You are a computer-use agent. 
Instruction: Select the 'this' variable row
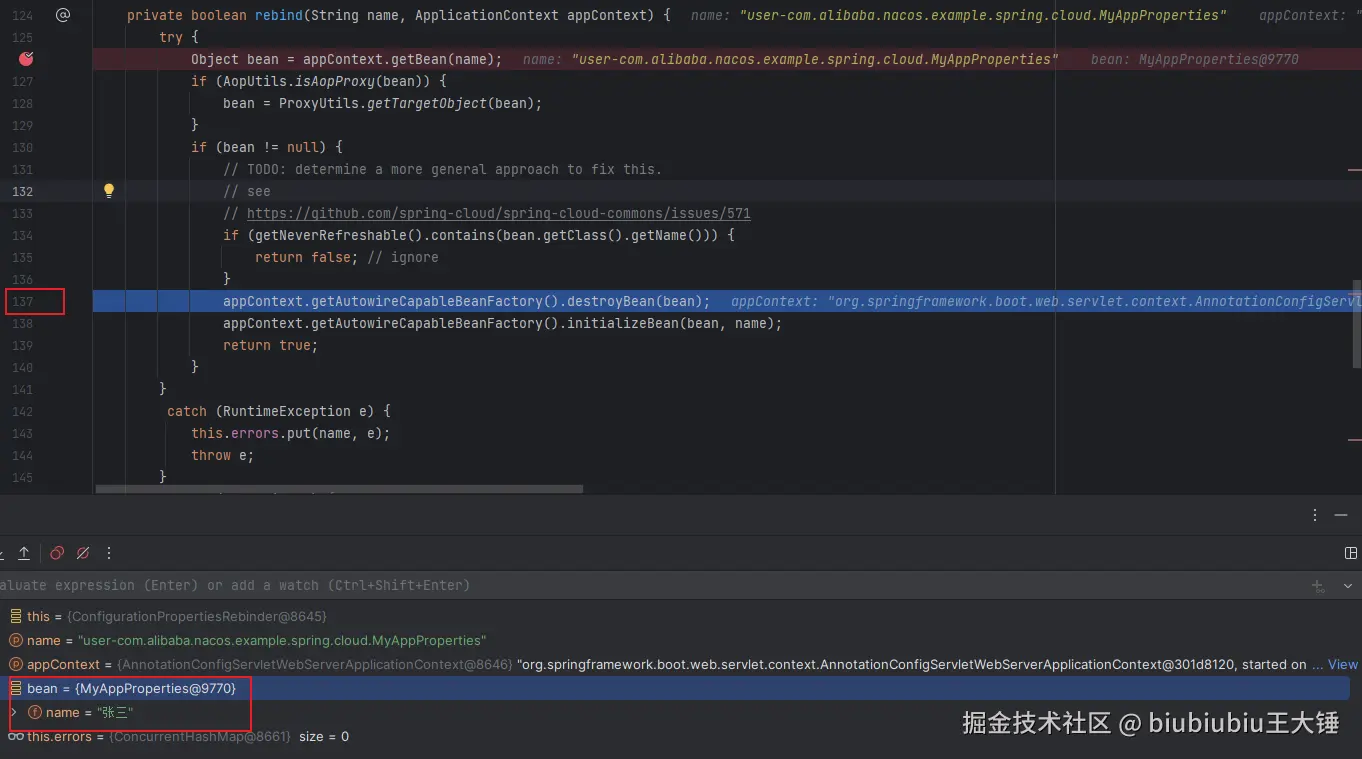click(x=675, y=616)
